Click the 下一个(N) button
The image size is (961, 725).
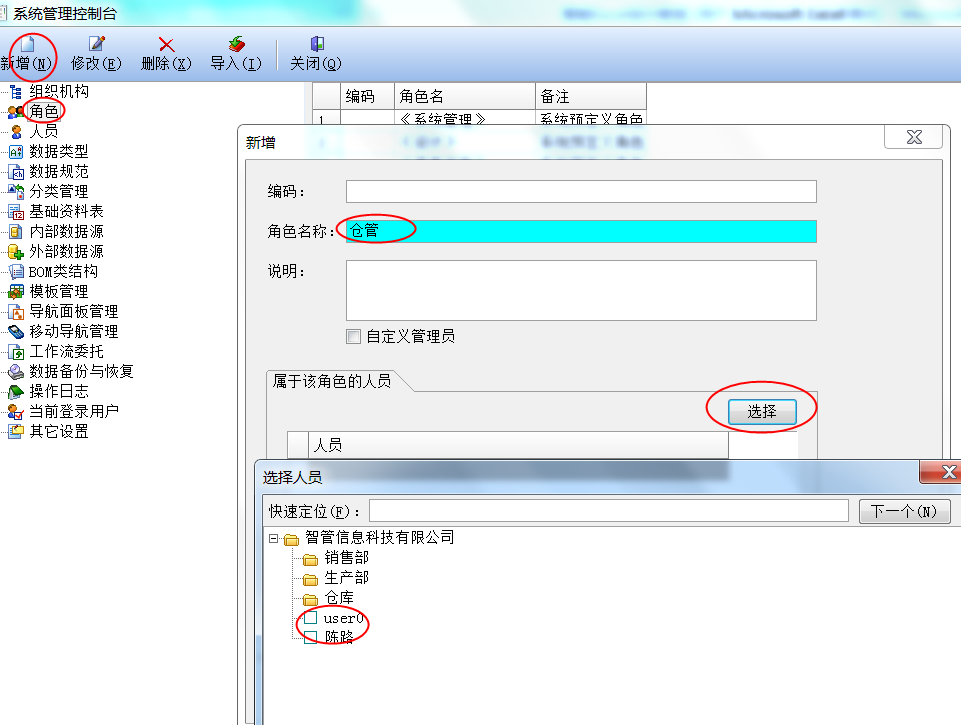[x=904, y=511]
